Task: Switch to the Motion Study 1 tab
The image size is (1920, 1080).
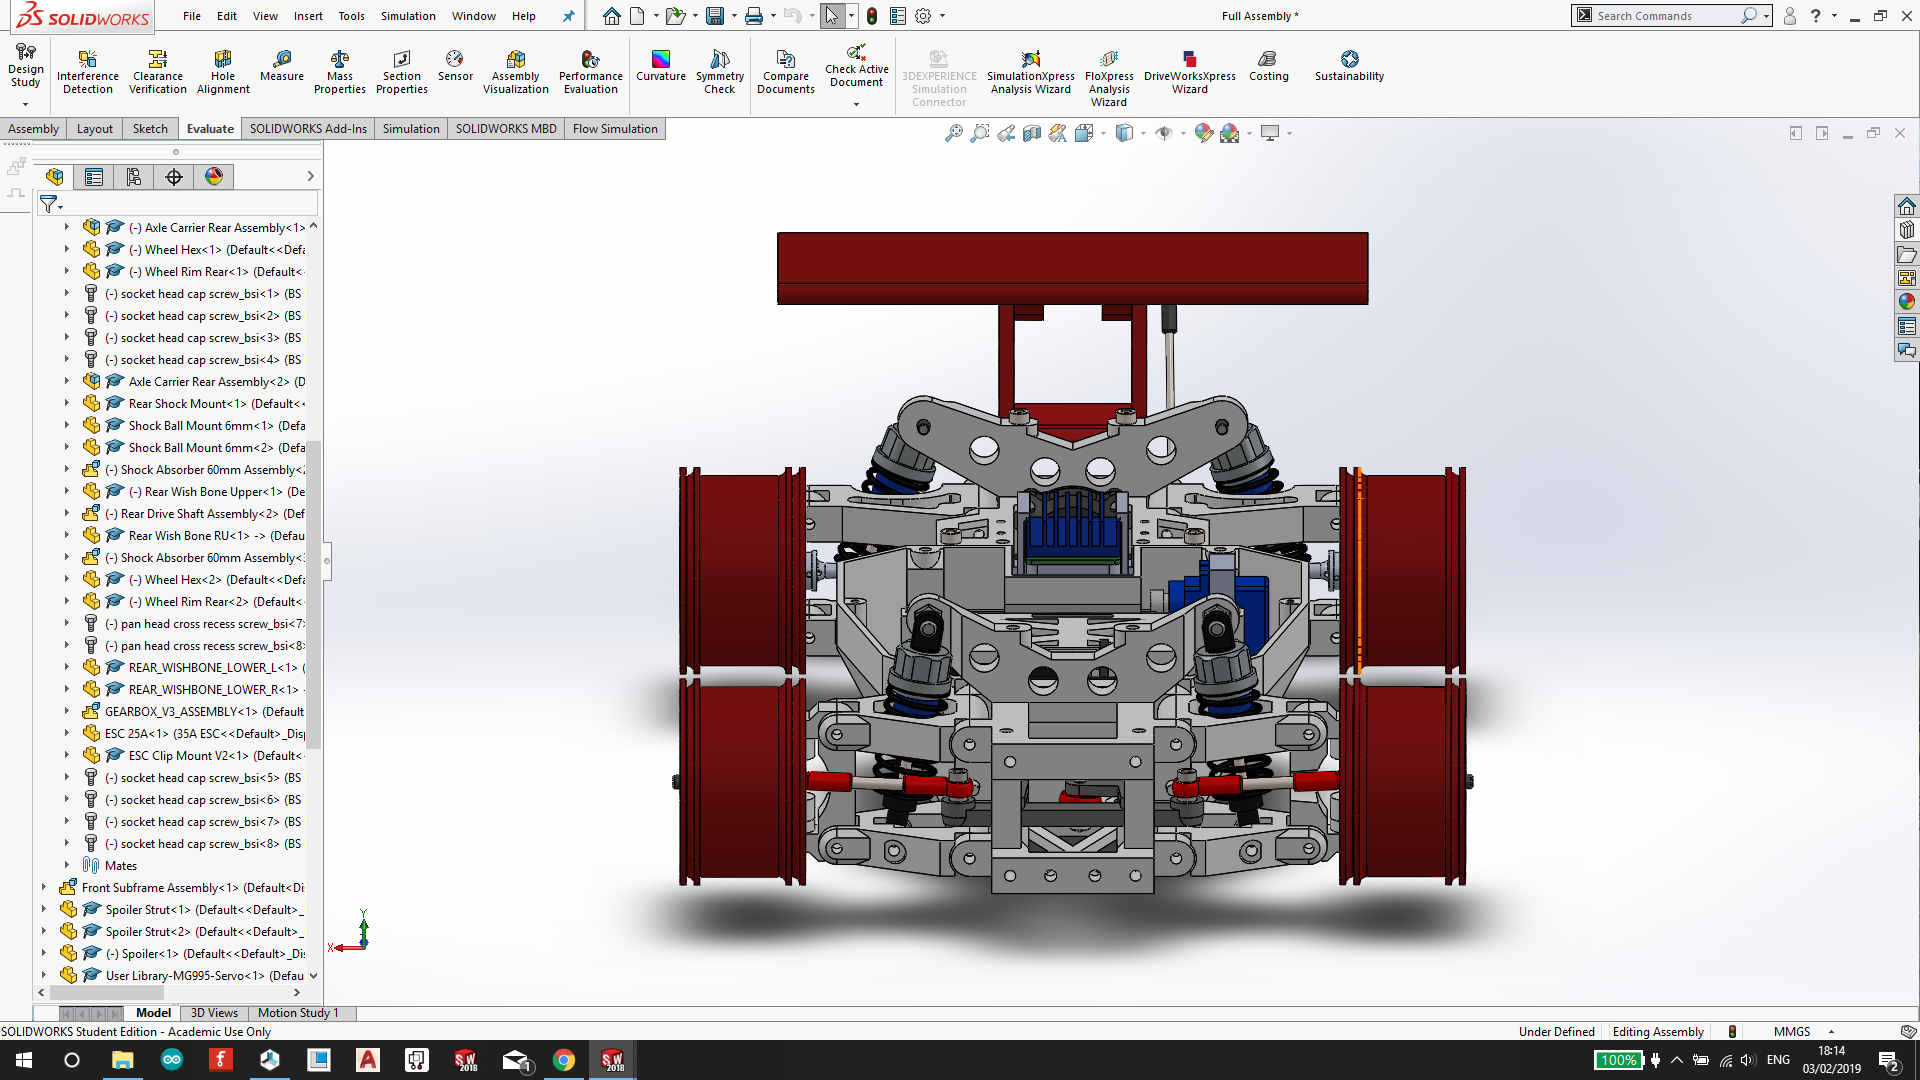Action: (297, 1011)
